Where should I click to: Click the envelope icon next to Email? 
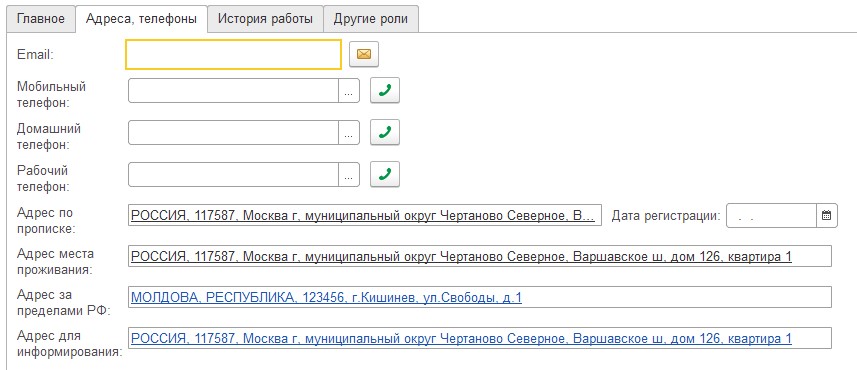(364, 54)
